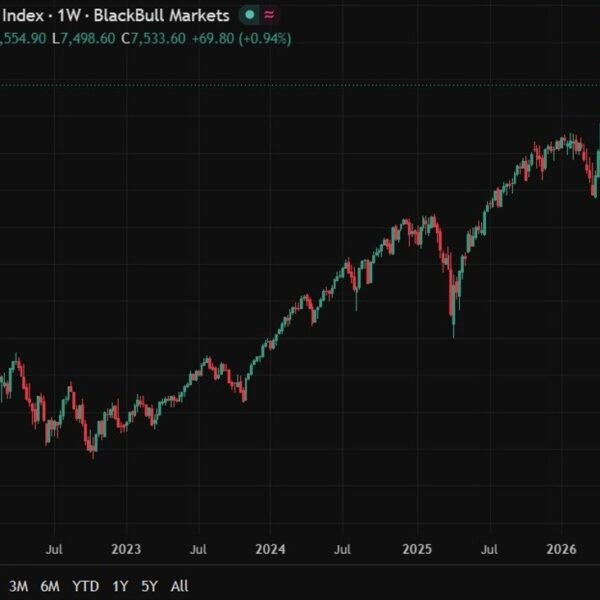
Task: Click the low value L7,498.60
Action: click(83, 39)
